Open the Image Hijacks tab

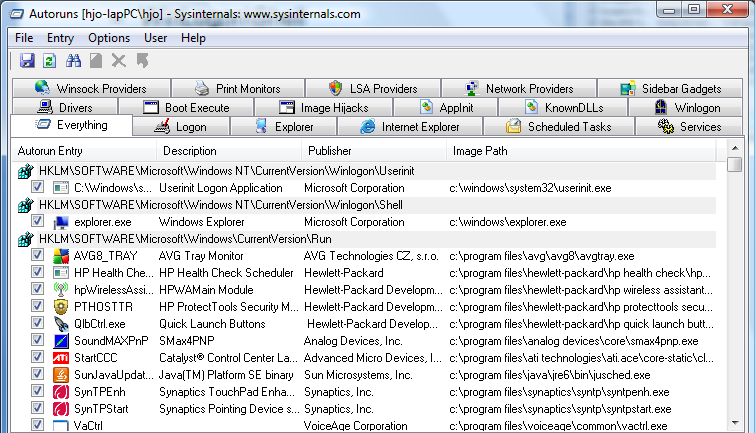pos(324,107)
